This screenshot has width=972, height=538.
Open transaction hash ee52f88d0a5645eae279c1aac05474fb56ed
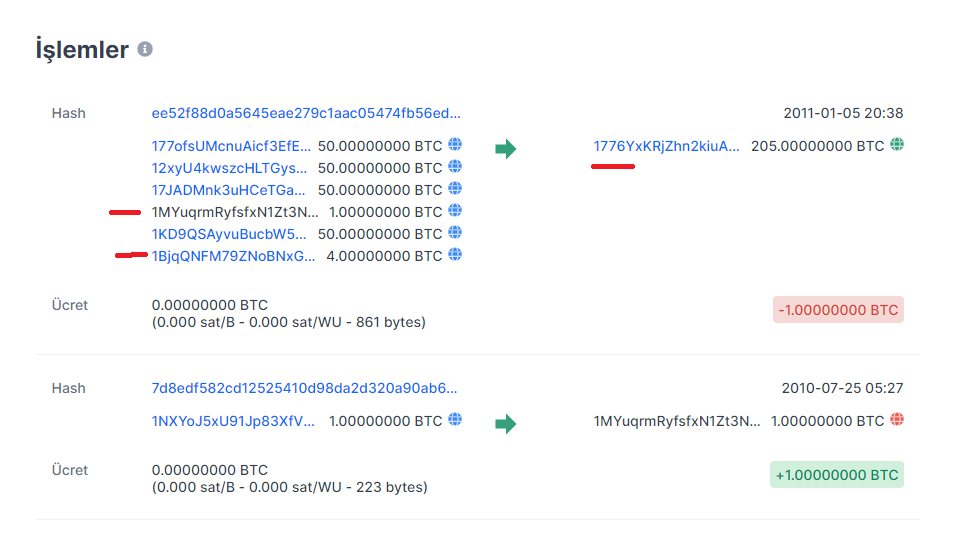pyautogui.click(x=306, y=113)
